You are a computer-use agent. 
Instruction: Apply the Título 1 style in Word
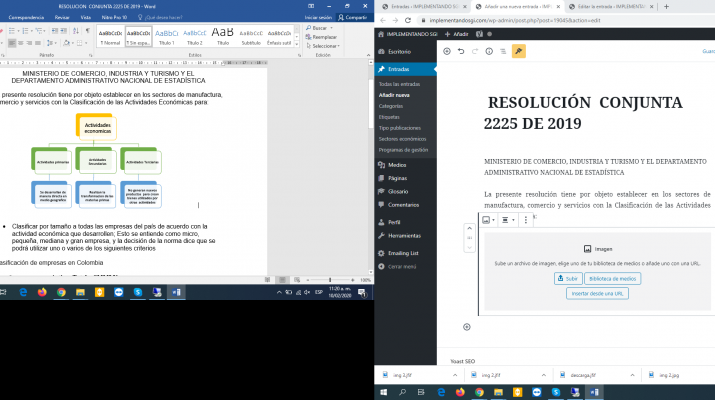point(166,37)
